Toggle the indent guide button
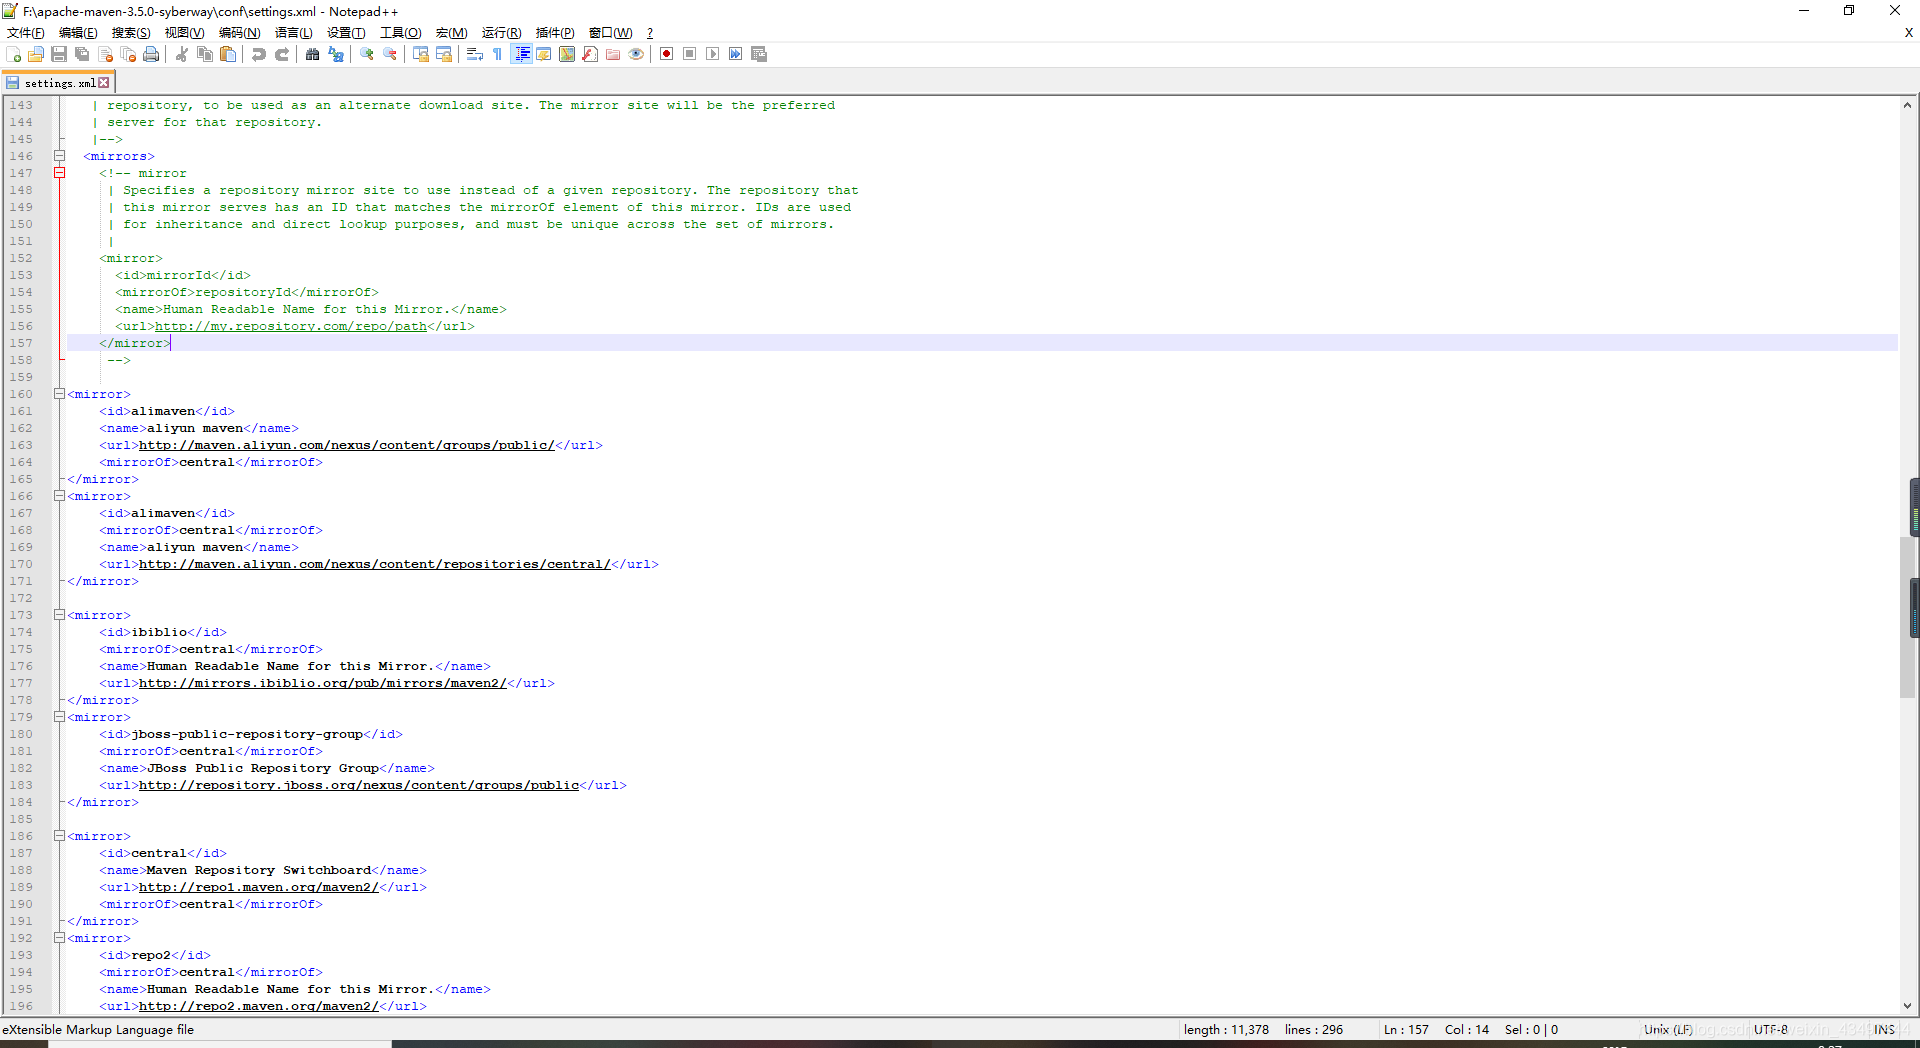This screenshot has width=1920, height=1048. (521, 54)
